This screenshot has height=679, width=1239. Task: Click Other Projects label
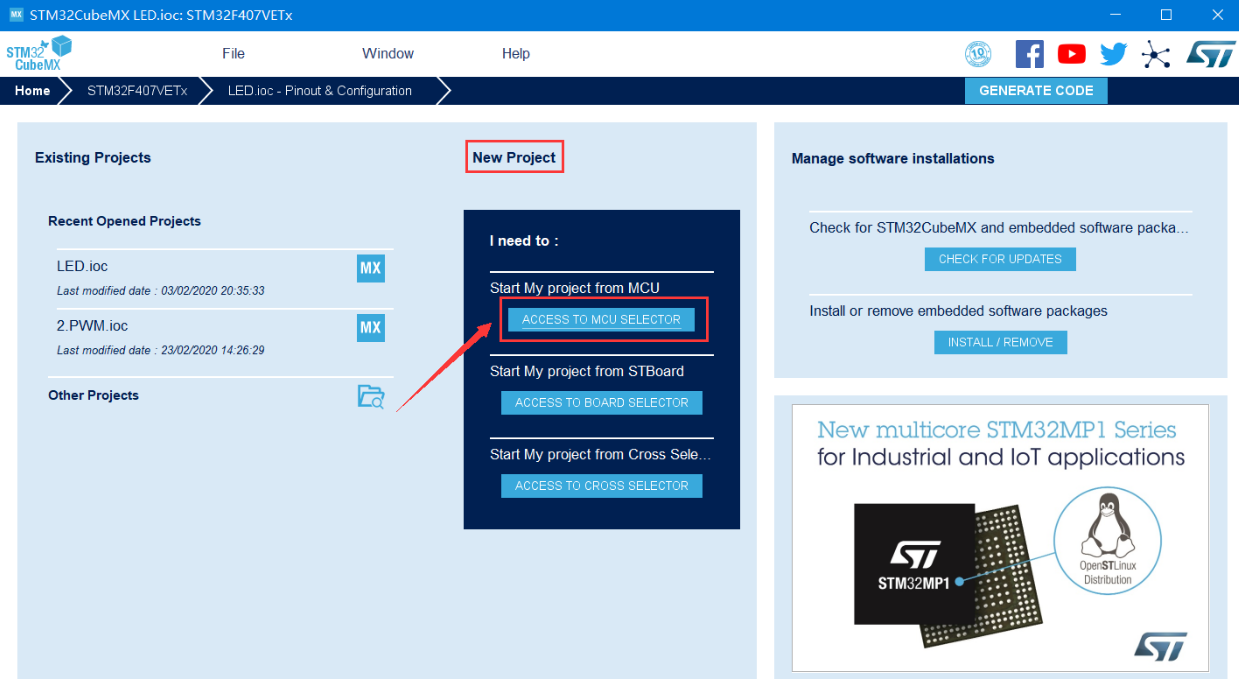pyautogui.click(x=93, y=395)
